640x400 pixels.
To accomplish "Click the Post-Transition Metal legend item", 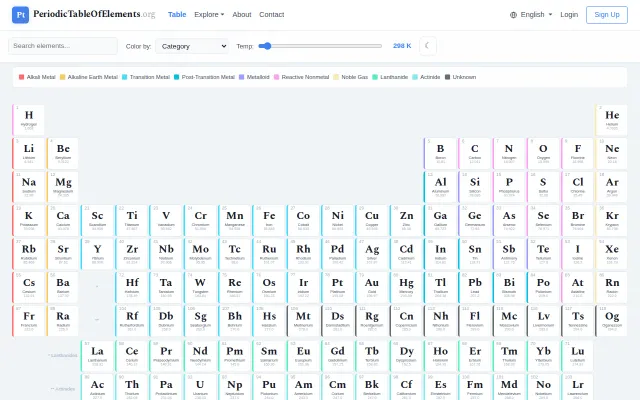I will tap(204, 77).
